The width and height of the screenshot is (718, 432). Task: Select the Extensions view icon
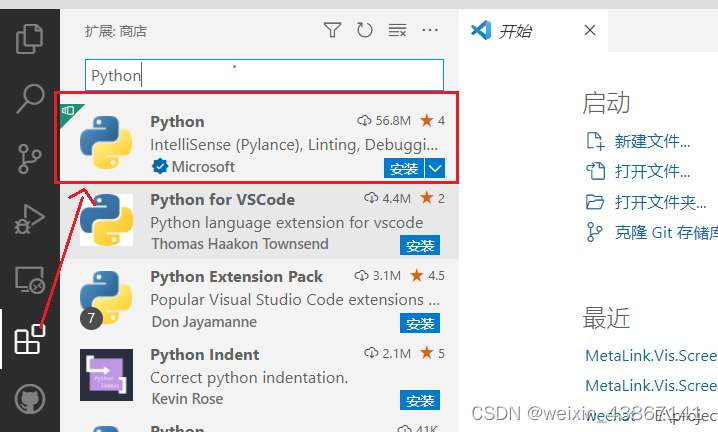coord(30,339)
